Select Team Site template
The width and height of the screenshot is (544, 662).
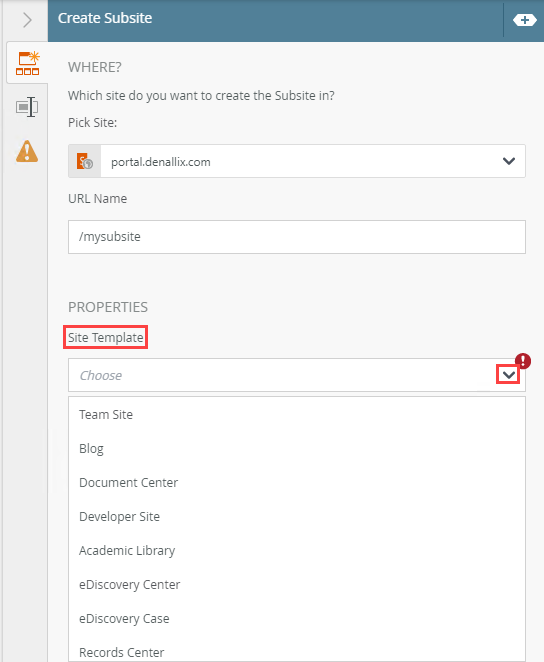coord(297,415)
